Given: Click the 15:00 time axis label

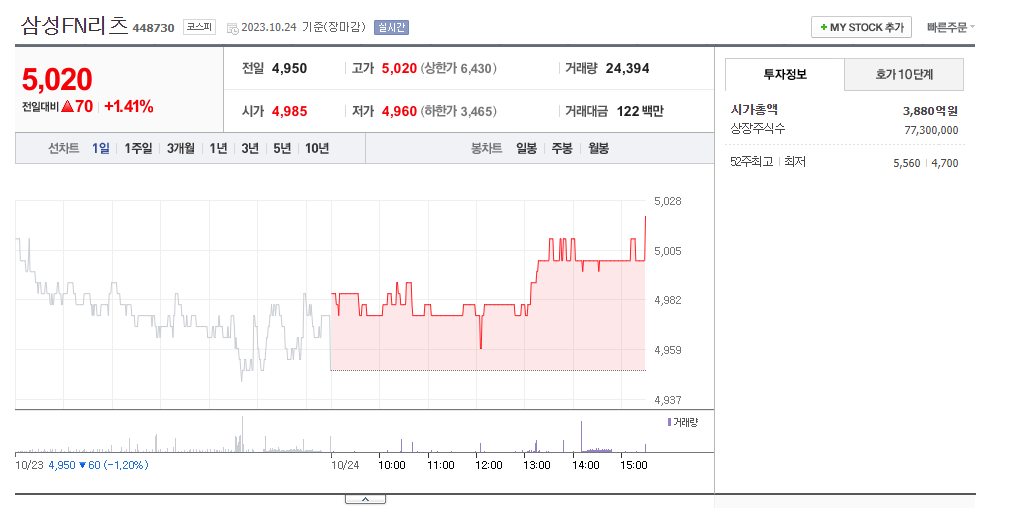Looking at the screenshot, I should pos(633,465).
